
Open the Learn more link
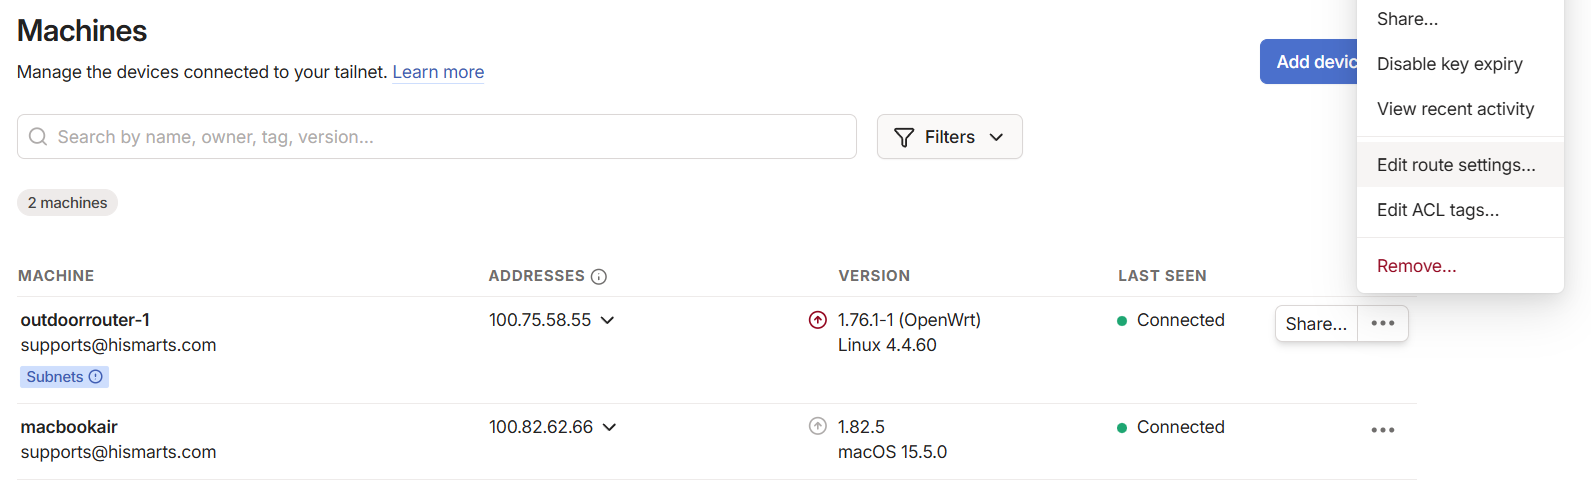(x=438, y=72)
